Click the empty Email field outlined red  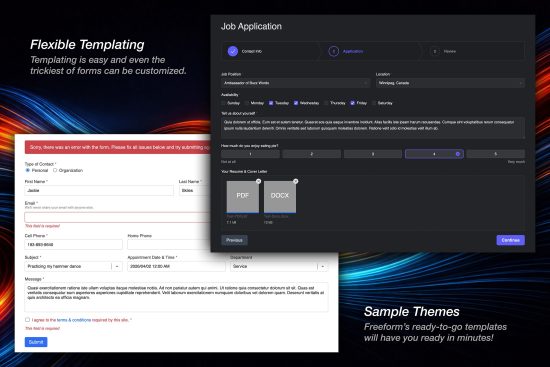[118, 217]
